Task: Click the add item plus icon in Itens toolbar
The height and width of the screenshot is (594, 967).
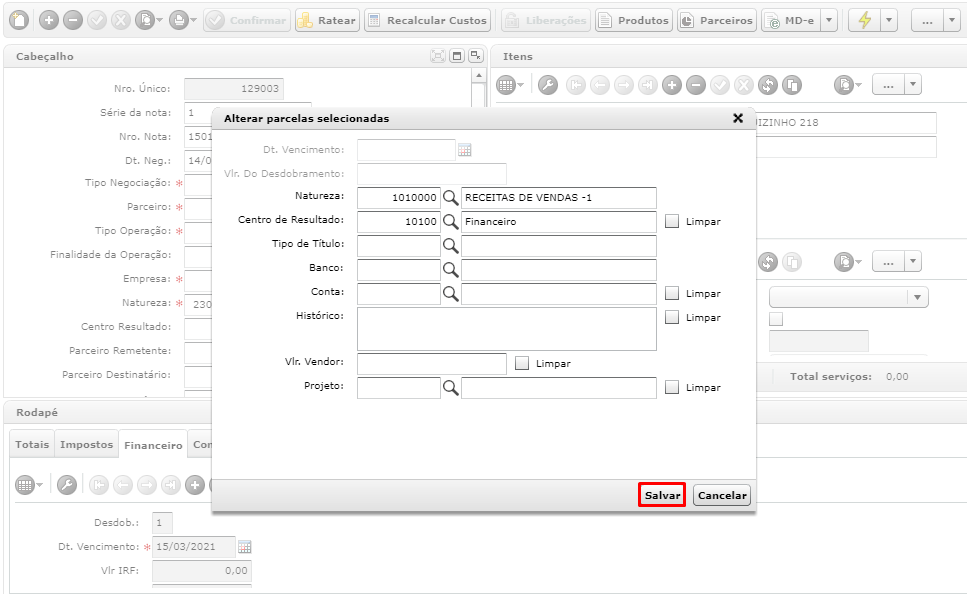Action: pos(672,85)
